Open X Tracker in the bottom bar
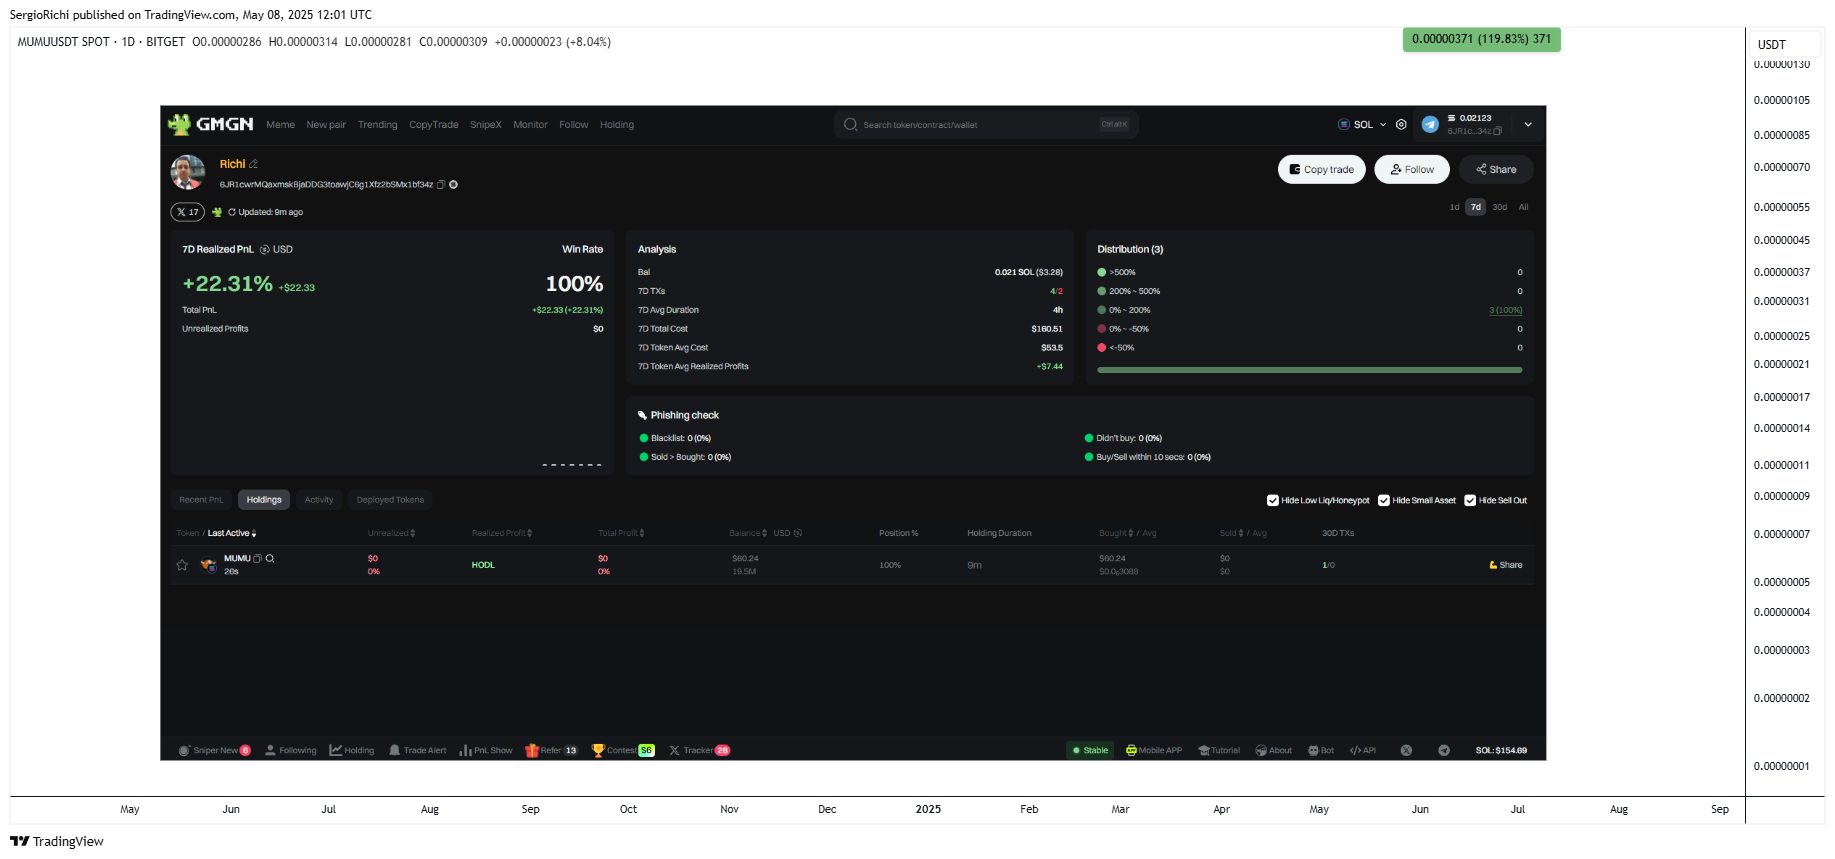Viewport: 1835px width, 859px height. (699, 751)
